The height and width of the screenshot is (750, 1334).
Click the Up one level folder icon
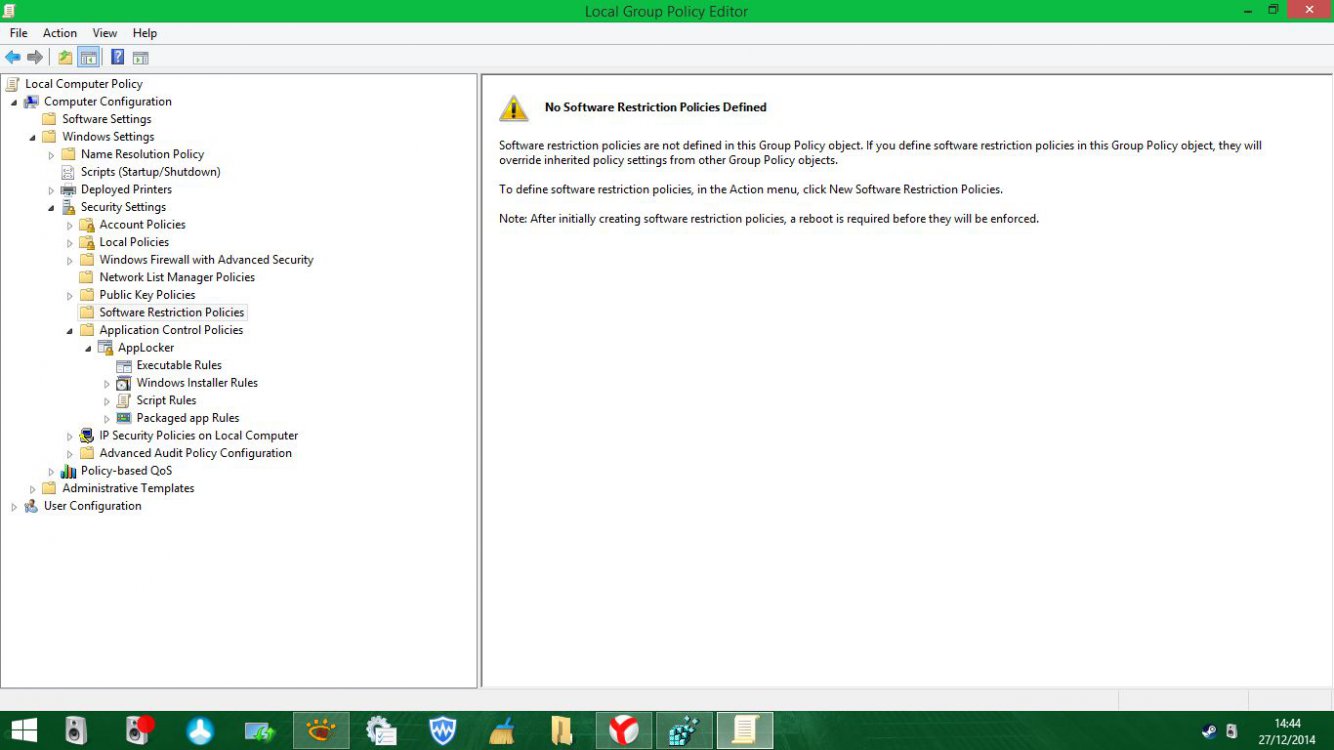(65, 57)
